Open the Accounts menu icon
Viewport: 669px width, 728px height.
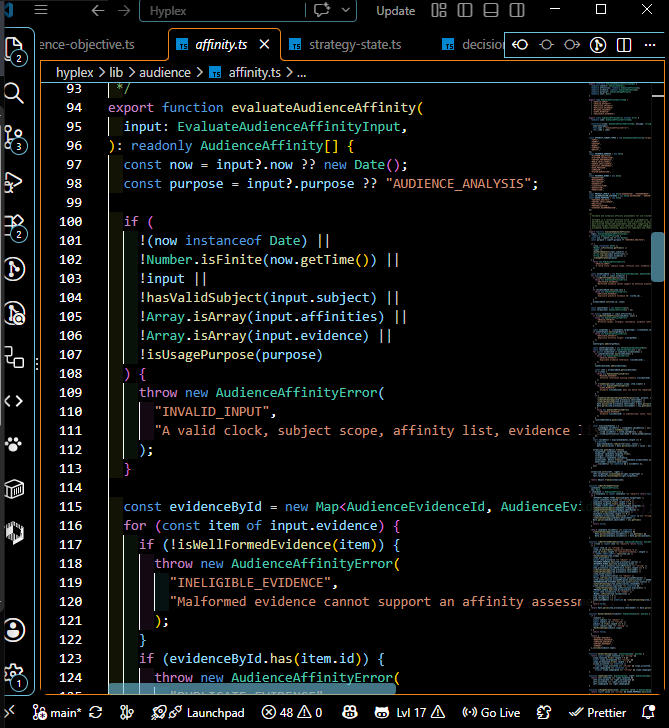point(14,630)
